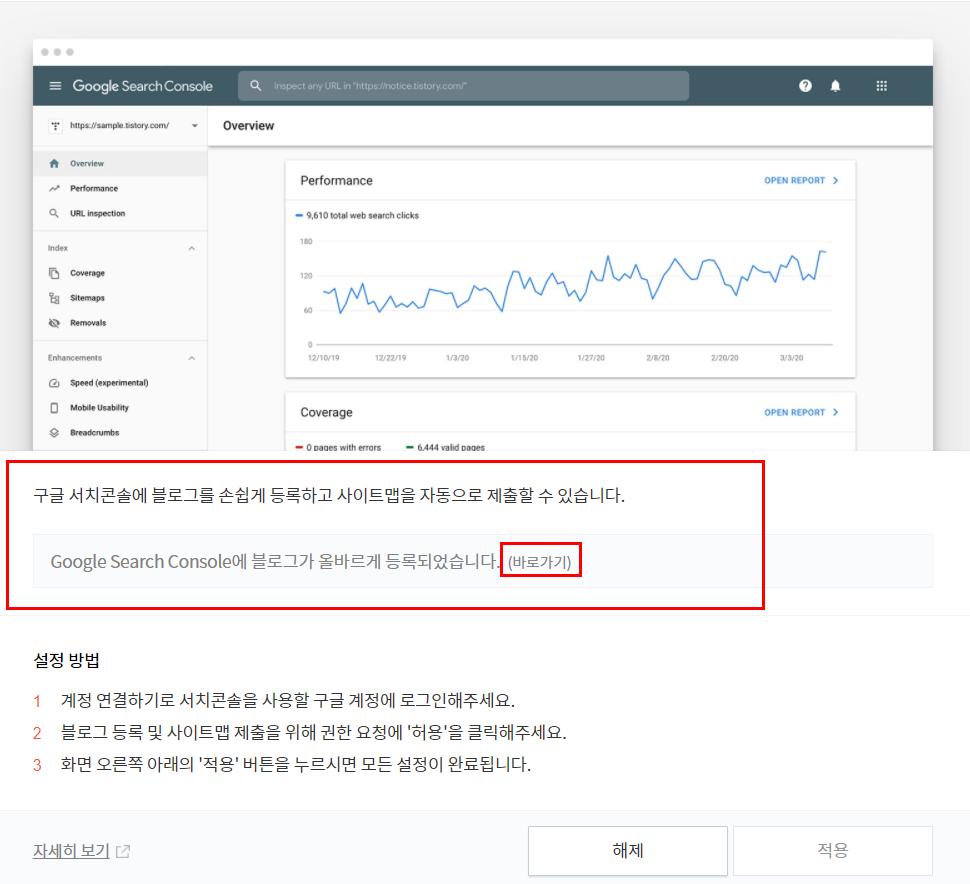This screenshot has height=884, width=970.
Task: Collapse the Enhancements section chevron
Action: click(x=192, y=358)
